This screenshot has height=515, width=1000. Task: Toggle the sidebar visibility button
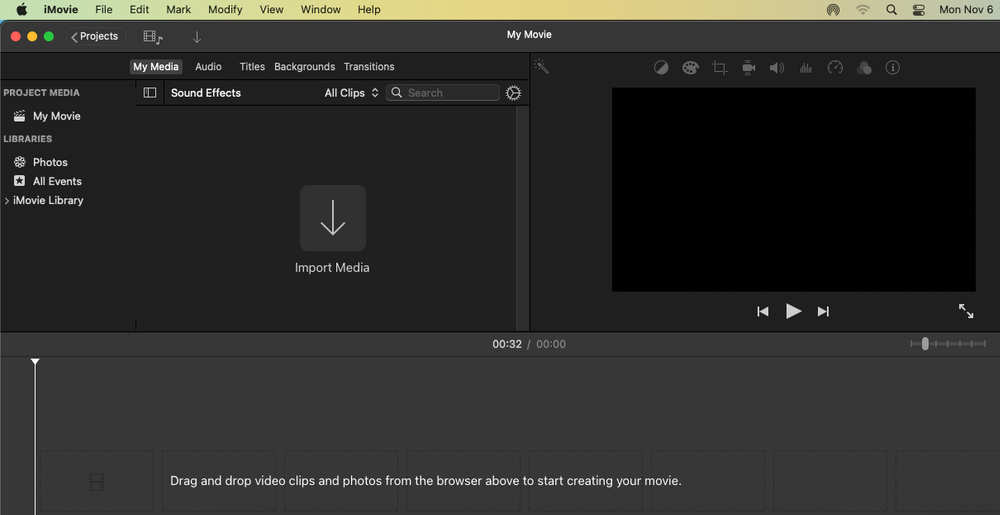coord(150,92)
